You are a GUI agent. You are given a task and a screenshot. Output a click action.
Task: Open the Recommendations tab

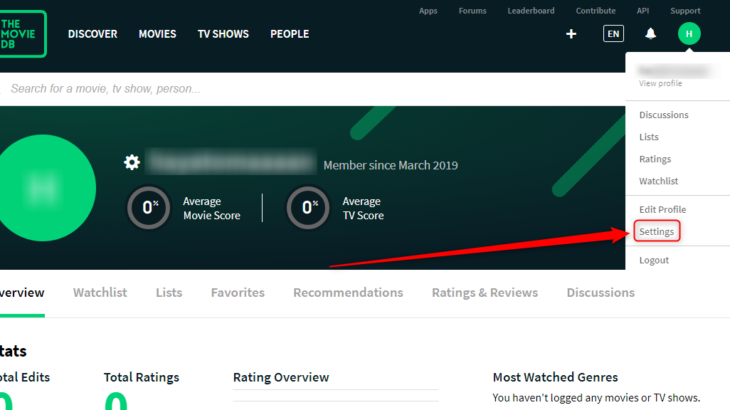348,293
